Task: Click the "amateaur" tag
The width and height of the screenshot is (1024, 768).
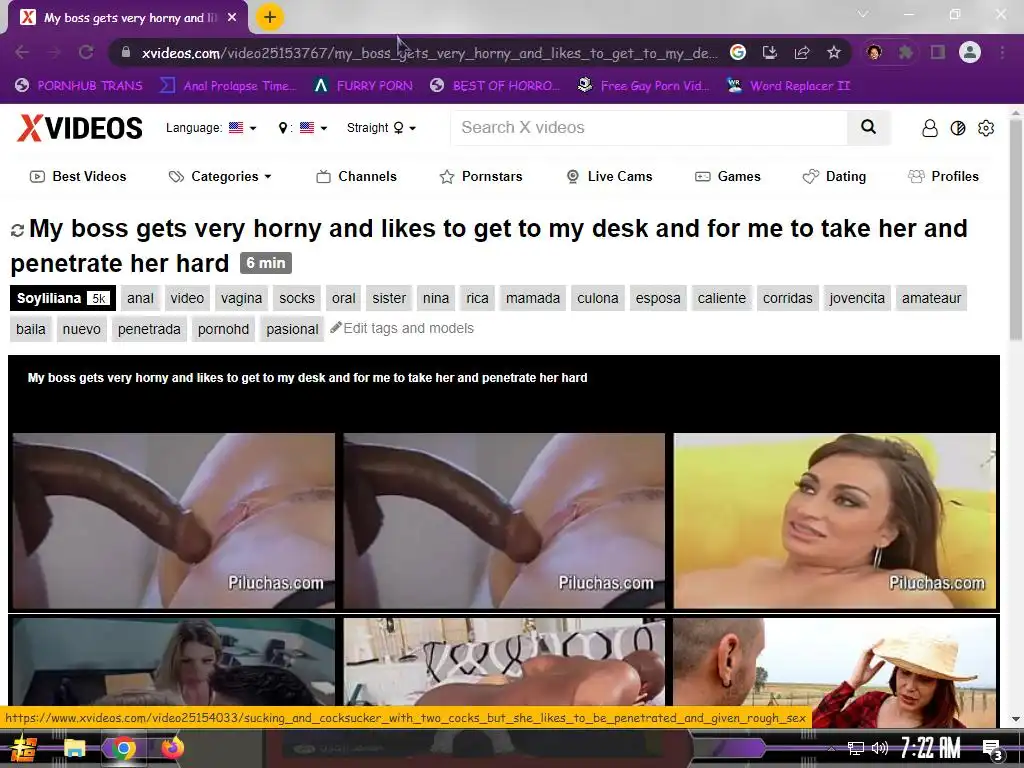Action: pyautogui.click(x=931, y=298)
